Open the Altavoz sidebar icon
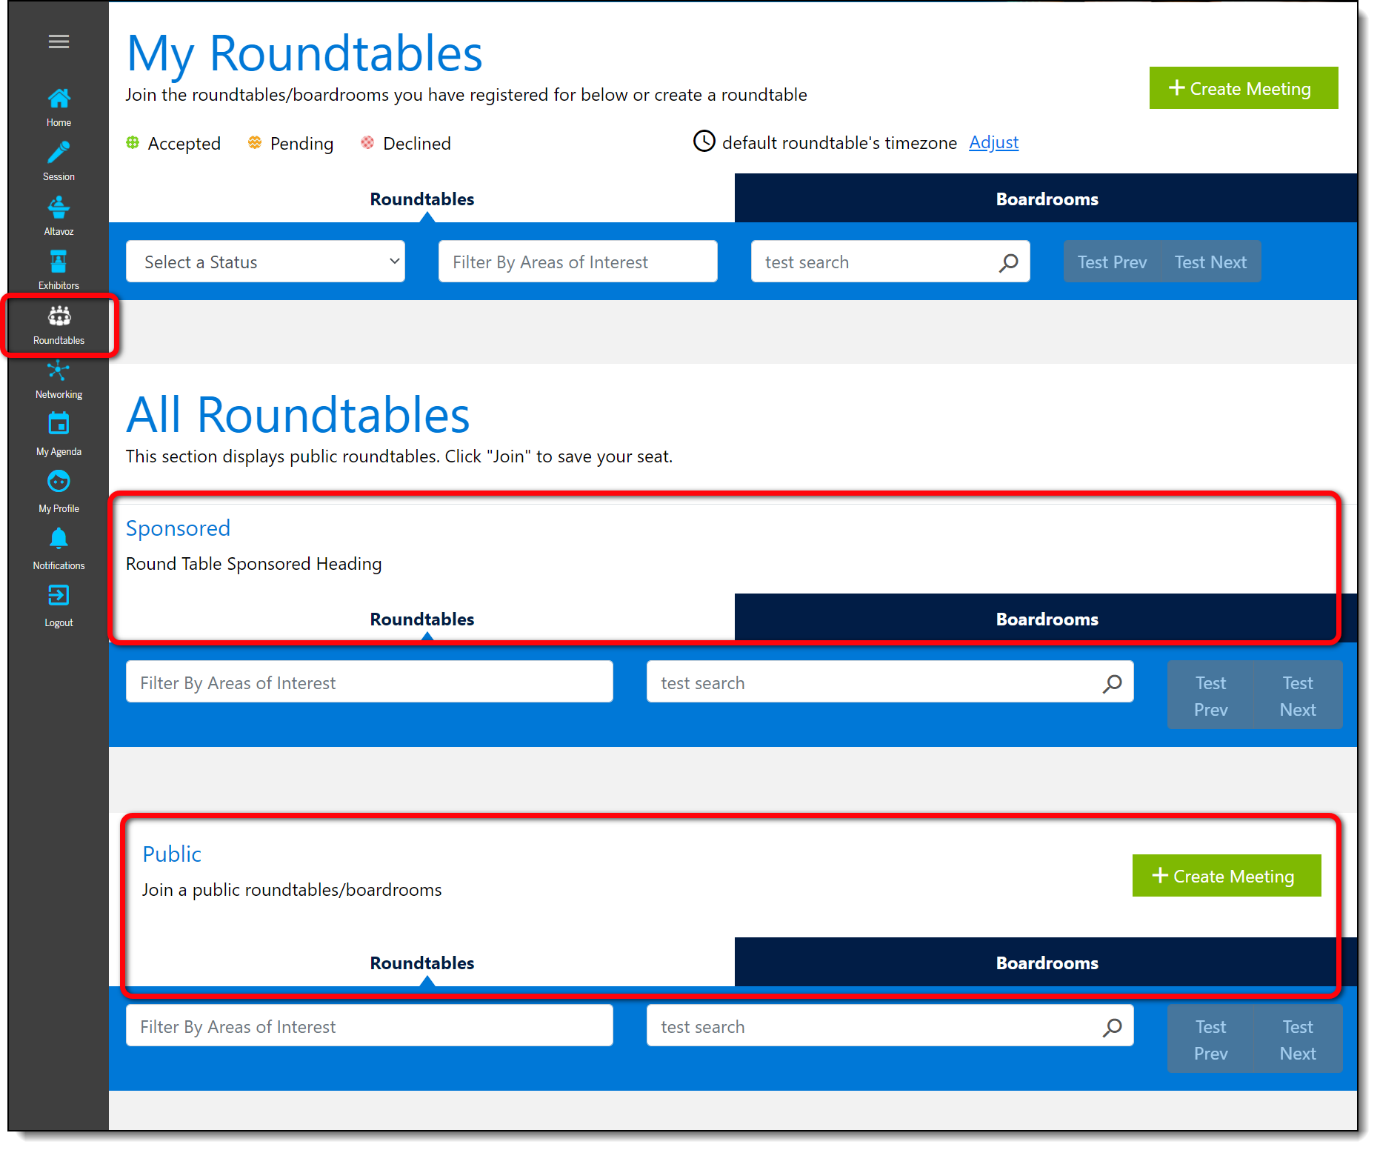 59,208
